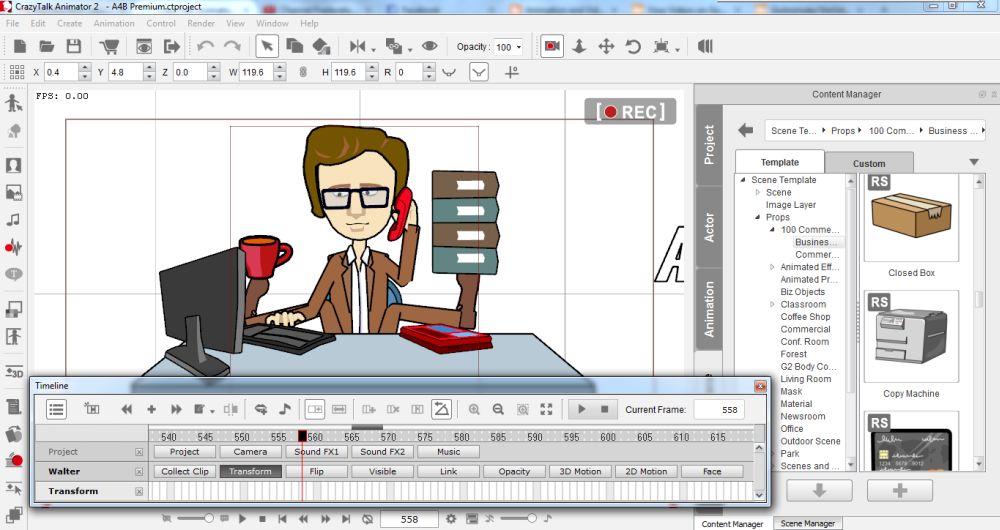Viewport: 1000px width, 530px height.
Task: Select the Move tool icon
Action: pos(606,46)
